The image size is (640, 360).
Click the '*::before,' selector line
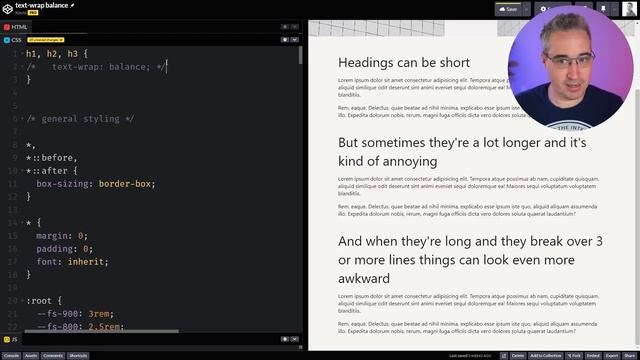point(51,158)
